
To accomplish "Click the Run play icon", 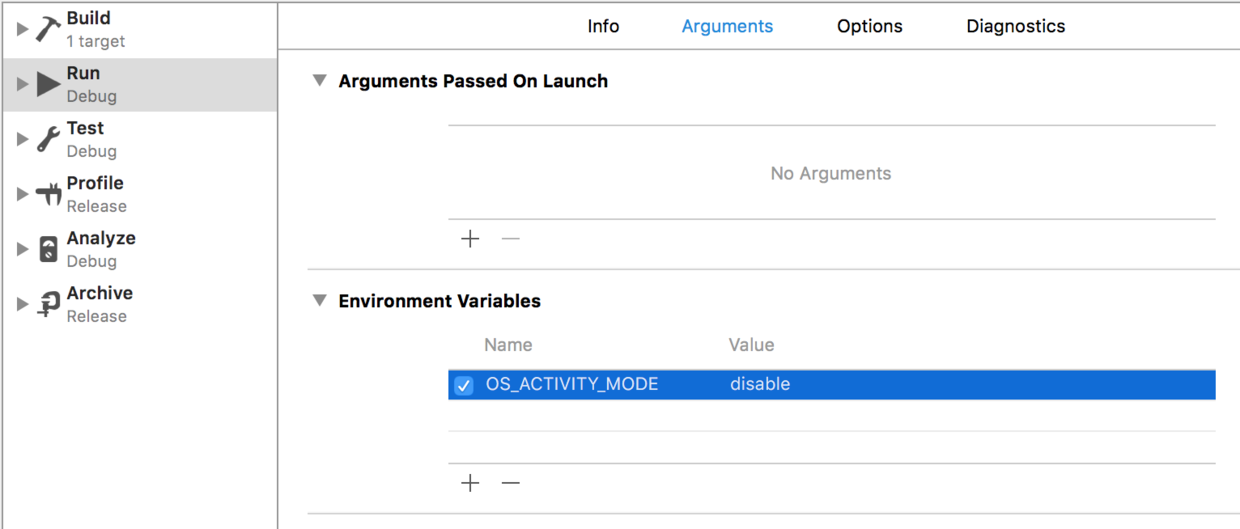I will [x=48, y=84].
